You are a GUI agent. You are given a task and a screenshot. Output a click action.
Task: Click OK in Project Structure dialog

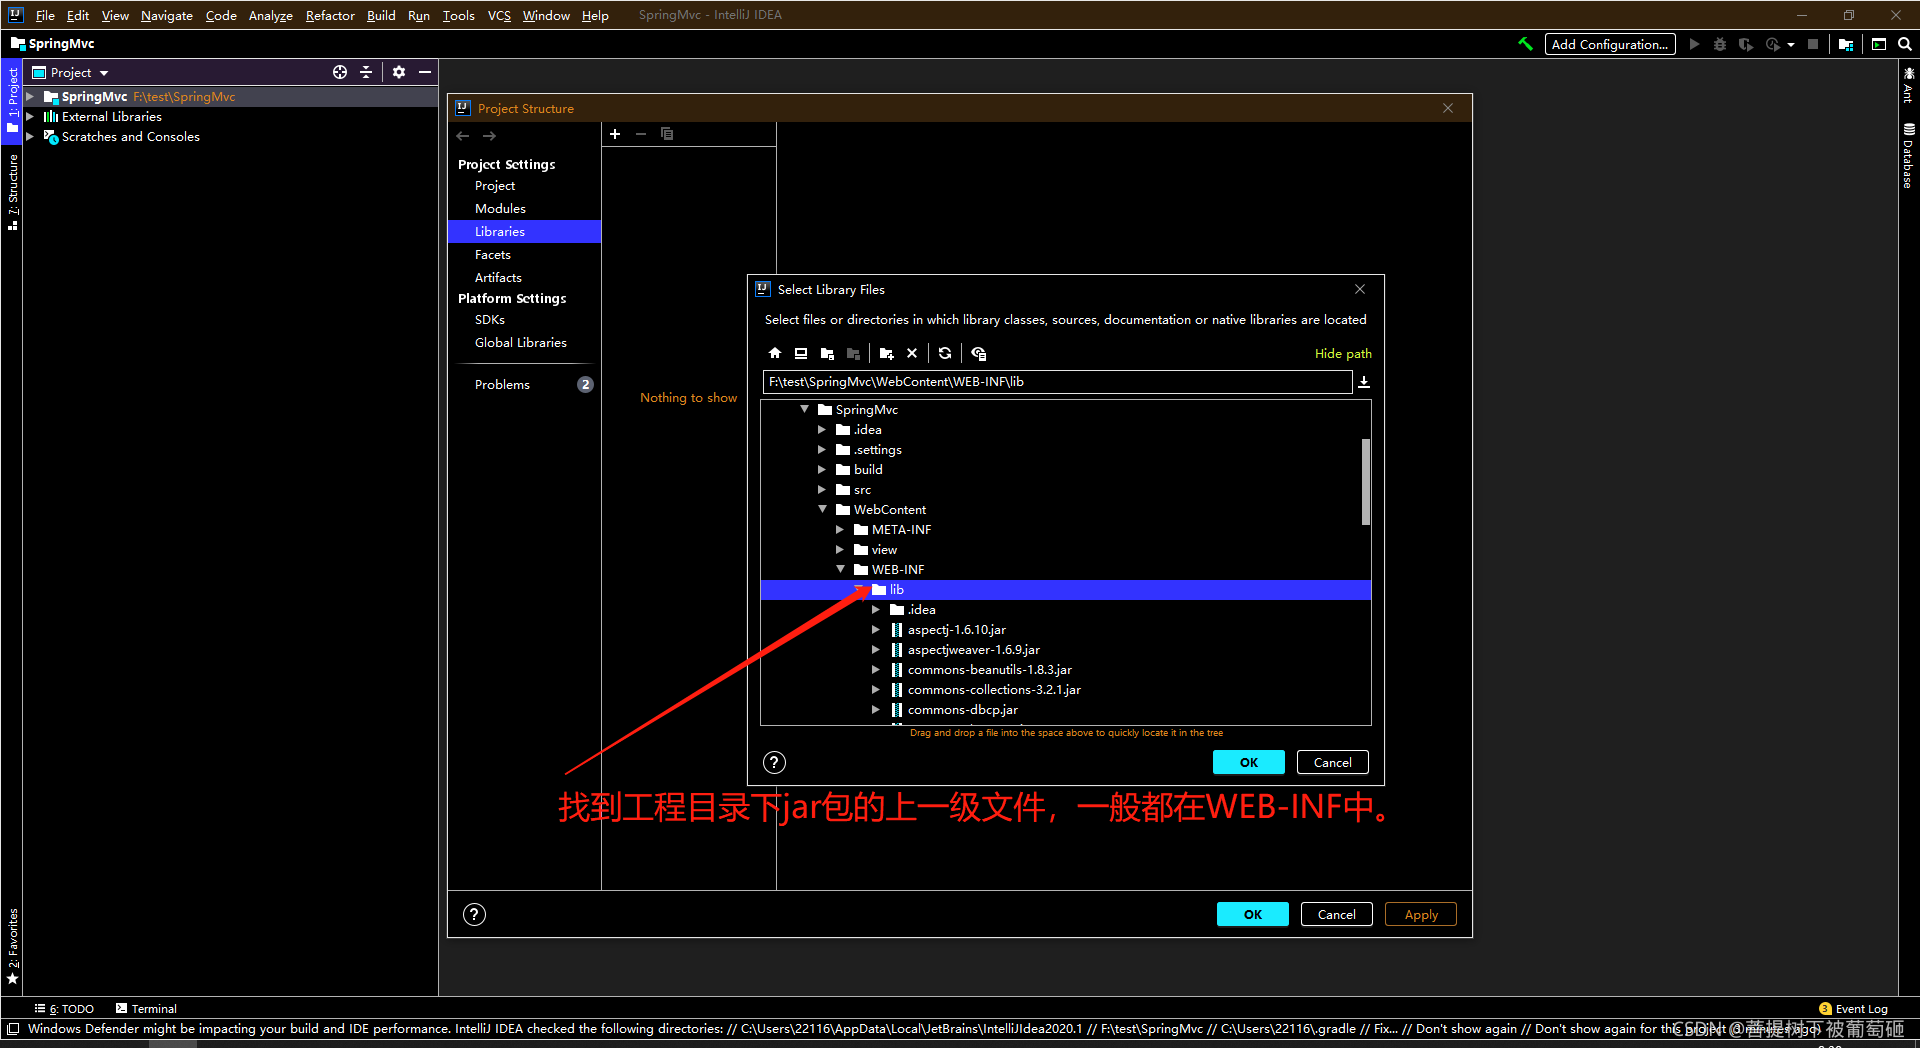coord(1252,914)
